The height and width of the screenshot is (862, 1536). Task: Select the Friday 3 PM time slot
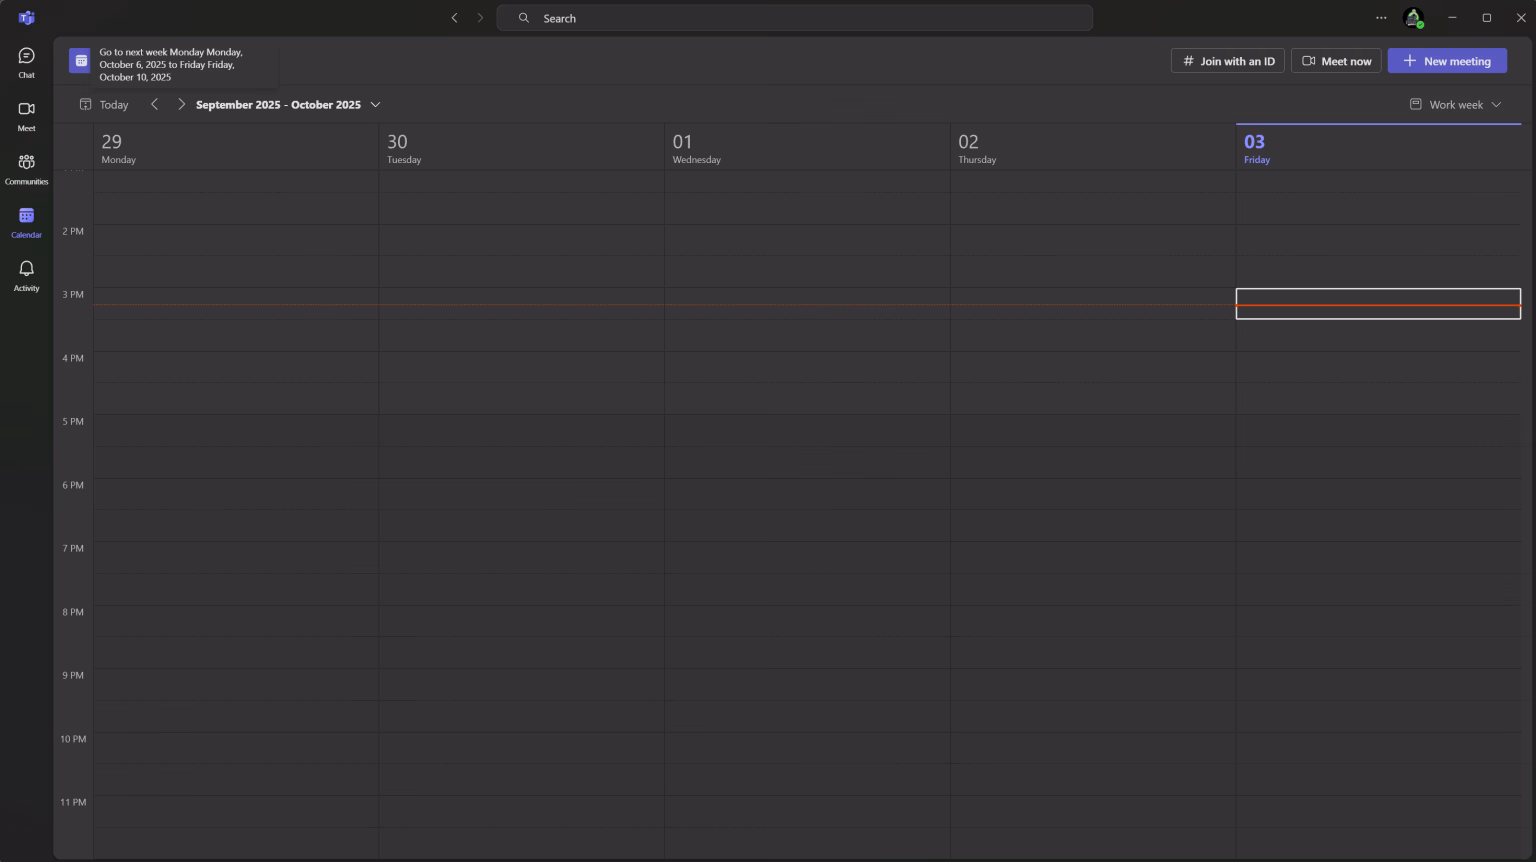click(x=1377, y=304)
